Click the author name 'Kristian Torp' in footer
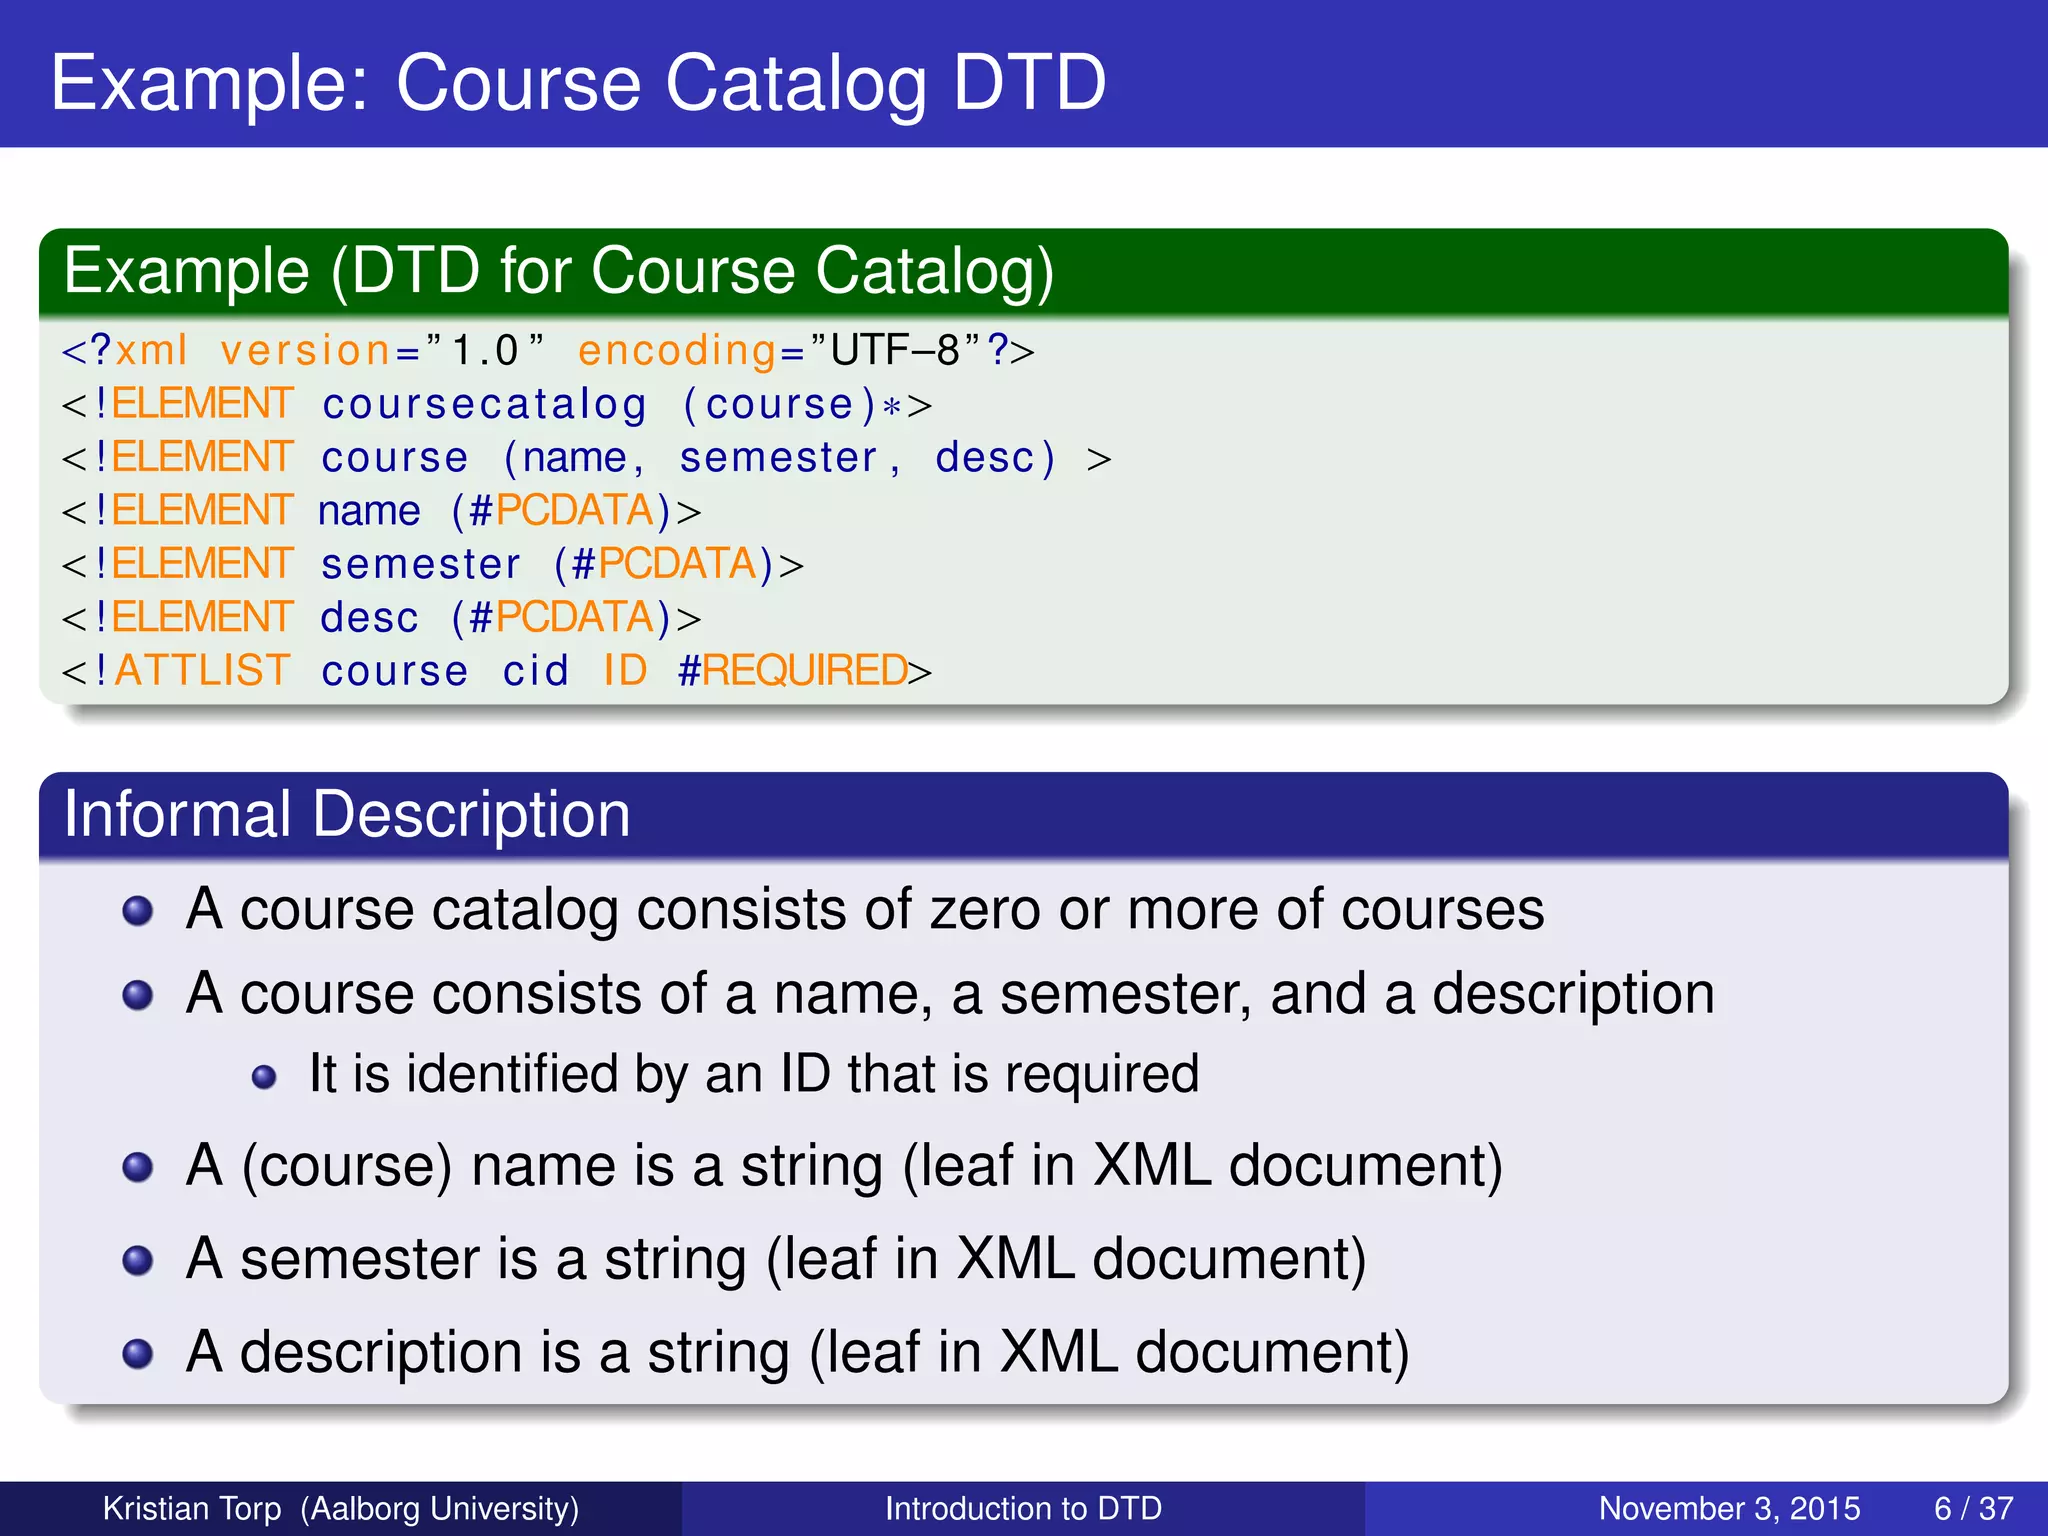This screenshot has width=2048, height=1536. click(192, 1508)
